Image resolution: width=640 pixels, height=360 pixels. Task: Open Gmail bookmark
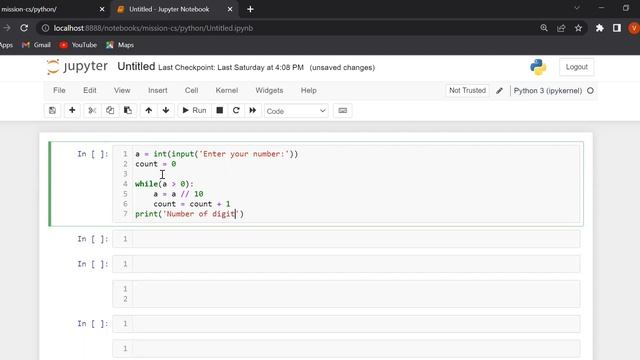pyautogui.click(x=36, y=45)
